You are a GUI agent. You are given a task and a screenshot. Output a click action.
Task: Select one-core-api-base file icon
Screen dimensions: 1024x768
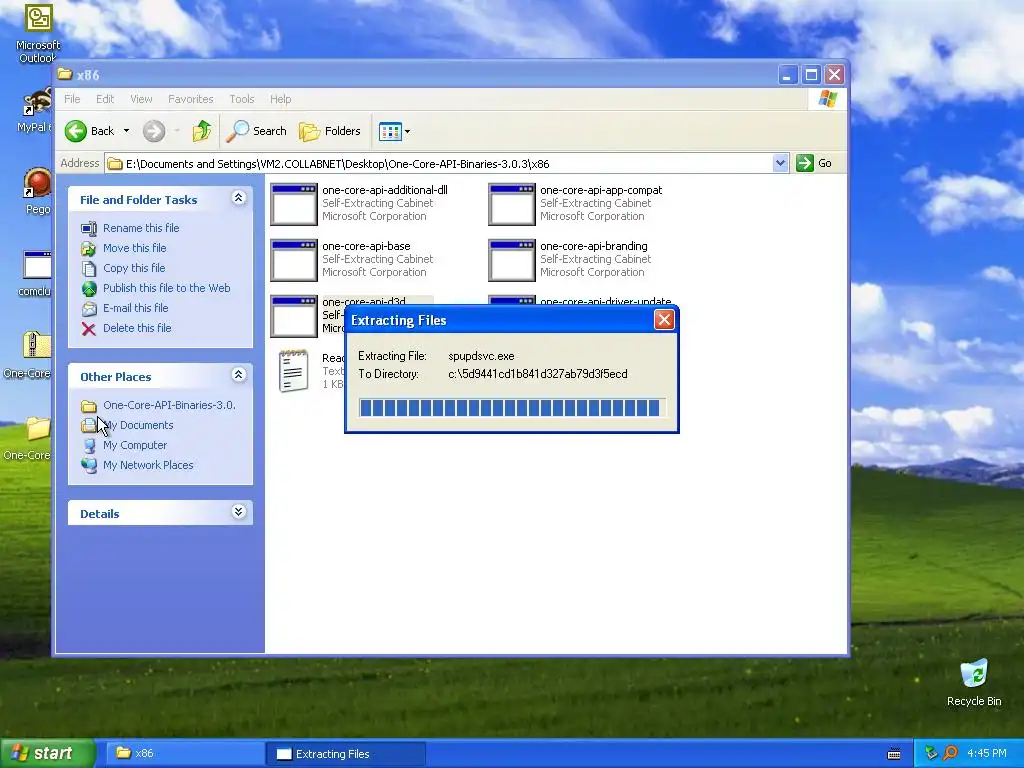coord(294,261)
